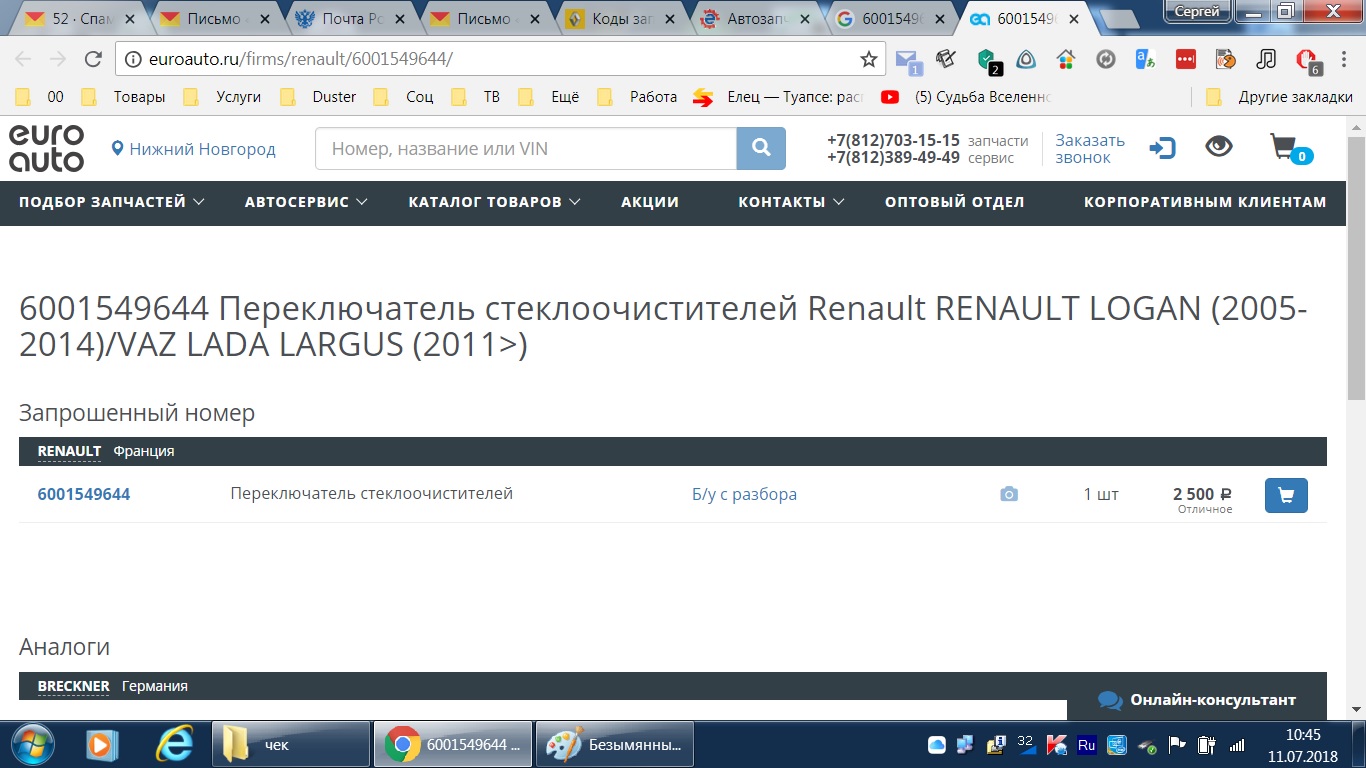Add part 6001549644 to cart
Image resolution: width=1366 pixels, height=768 pixels.
click(x=1286, y=495)
